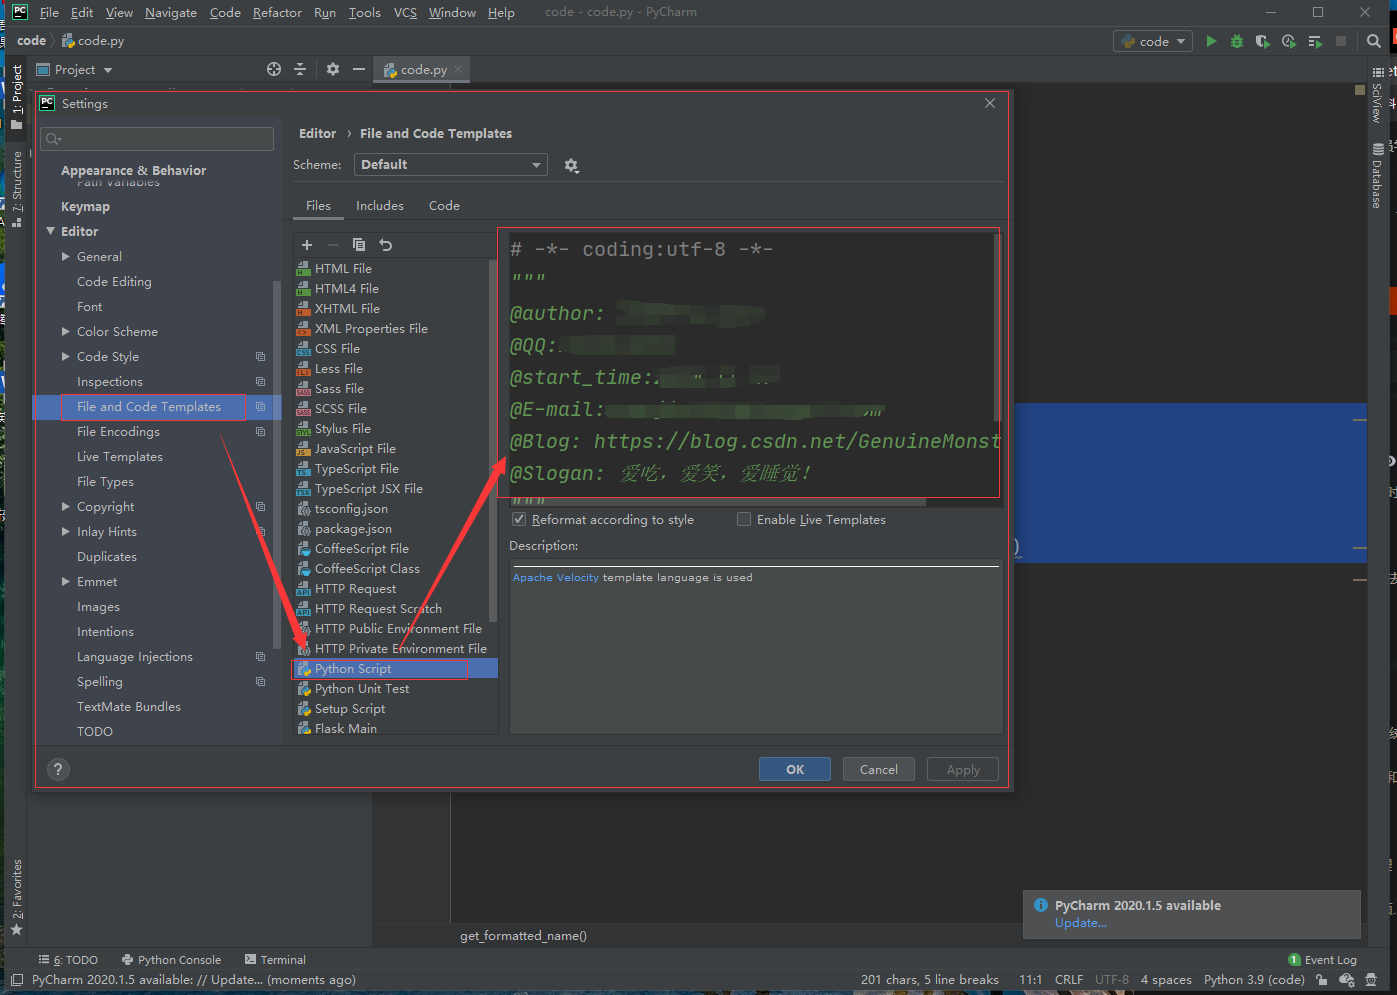Screen dimensions: 1397x995
Task: Click the Run code button
Action: [1211, 41]
